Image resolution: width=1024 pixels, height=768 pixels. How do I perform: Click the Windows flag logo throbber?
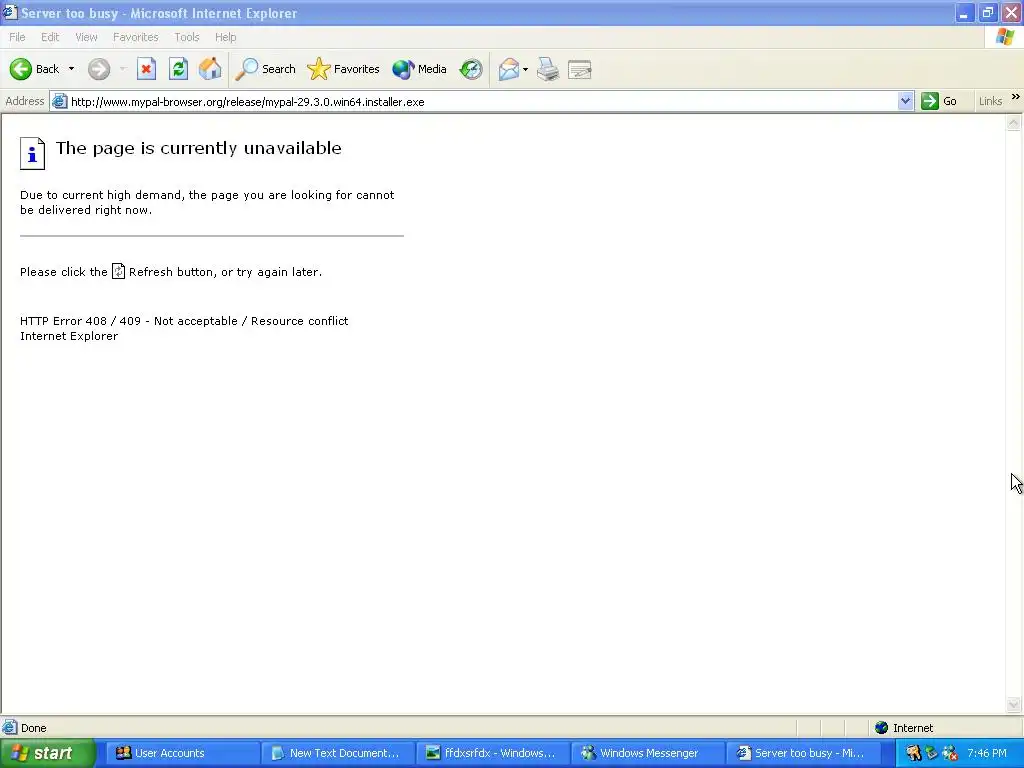point(1004,37)
